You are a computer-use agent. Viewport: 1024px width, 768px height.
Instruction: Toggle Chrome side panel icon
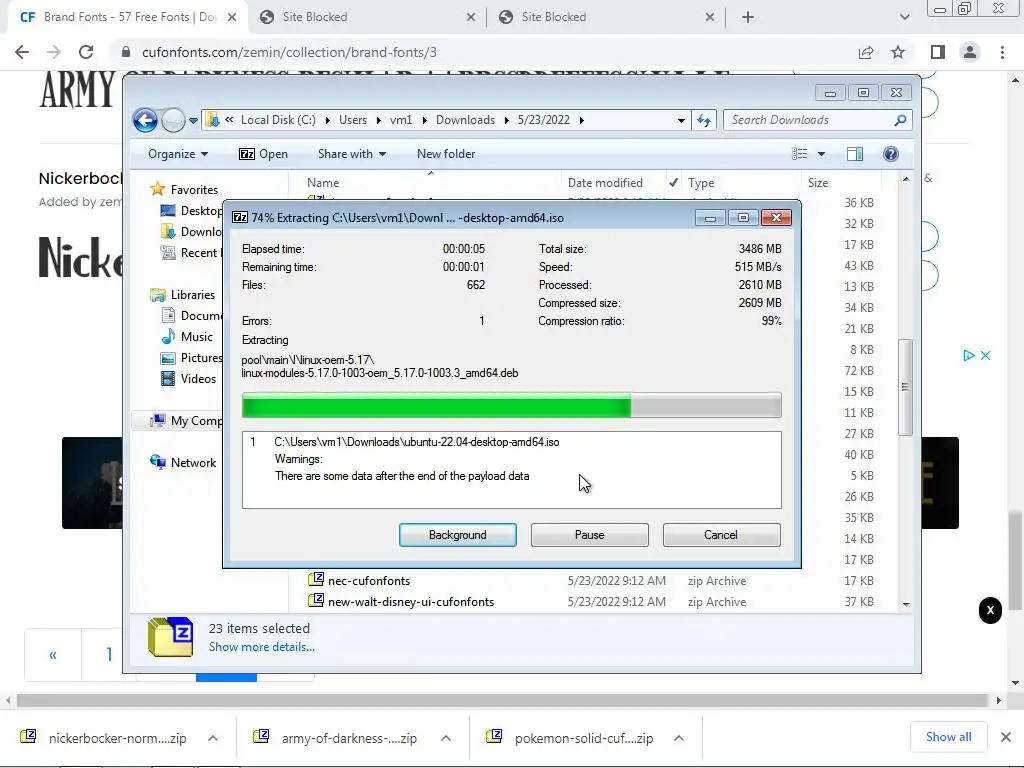click(x=938, y=52)
